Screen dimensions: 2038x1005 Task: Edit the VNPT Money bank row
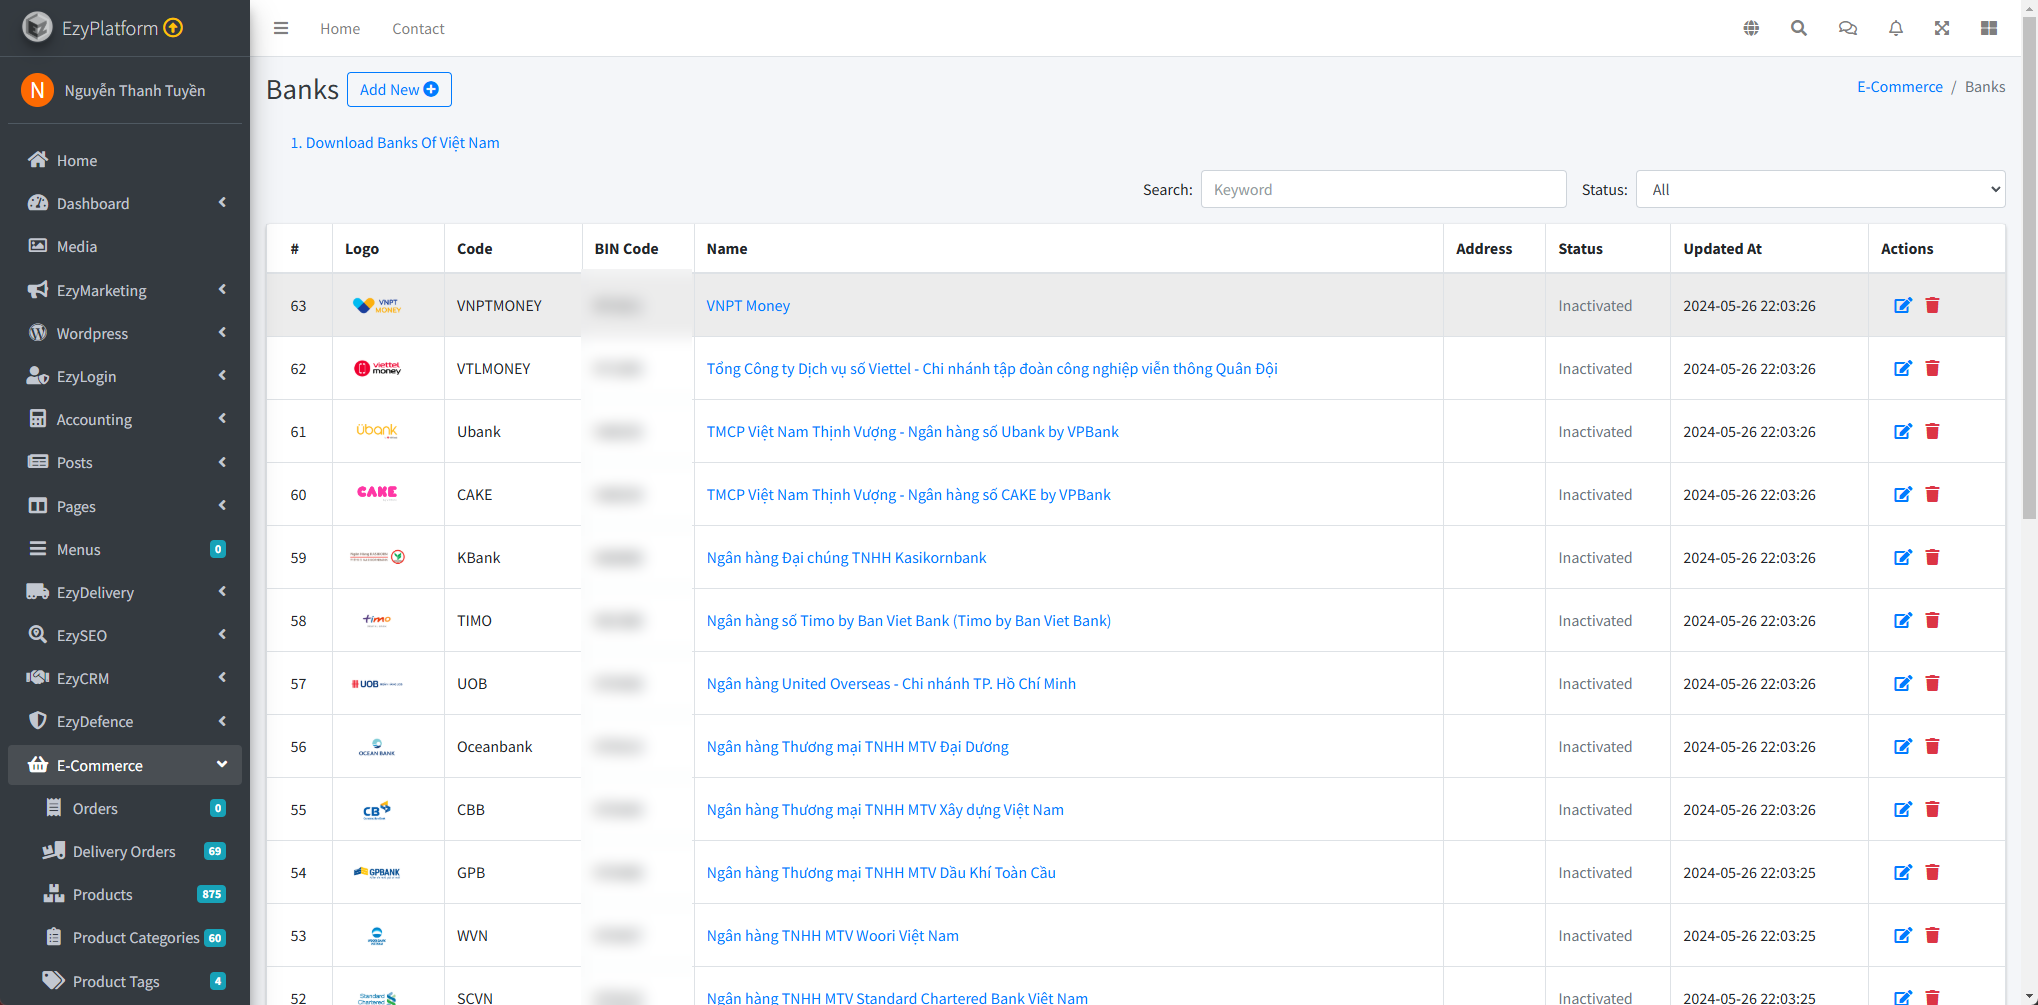point(1902,306)
